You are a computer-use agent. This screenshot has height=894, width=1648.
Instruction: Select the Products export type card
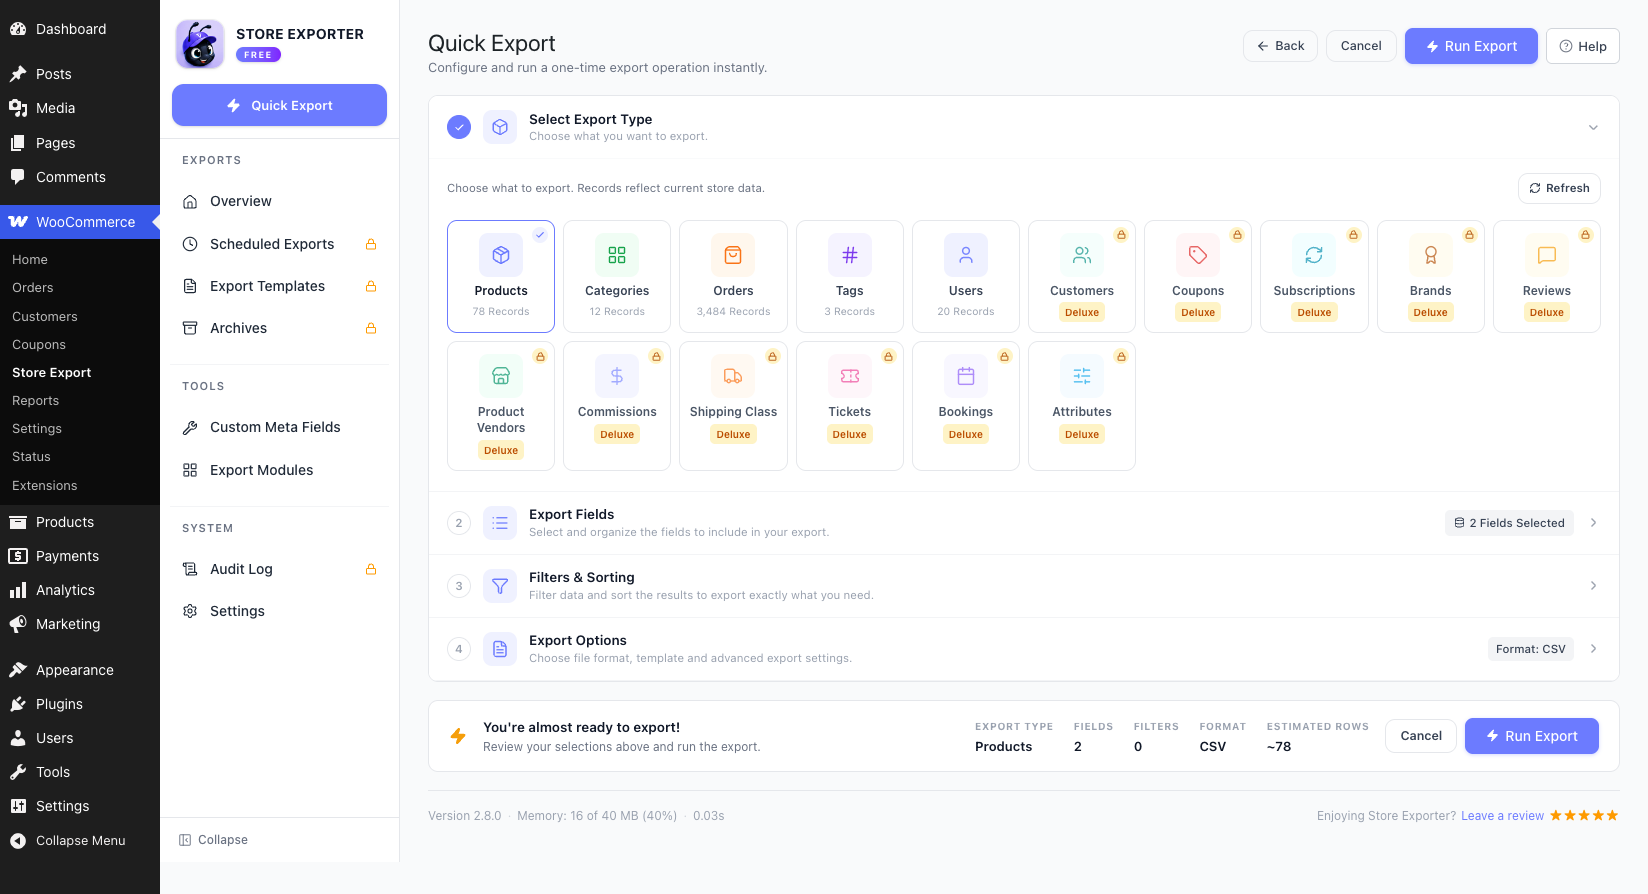[x=501, y=276]
